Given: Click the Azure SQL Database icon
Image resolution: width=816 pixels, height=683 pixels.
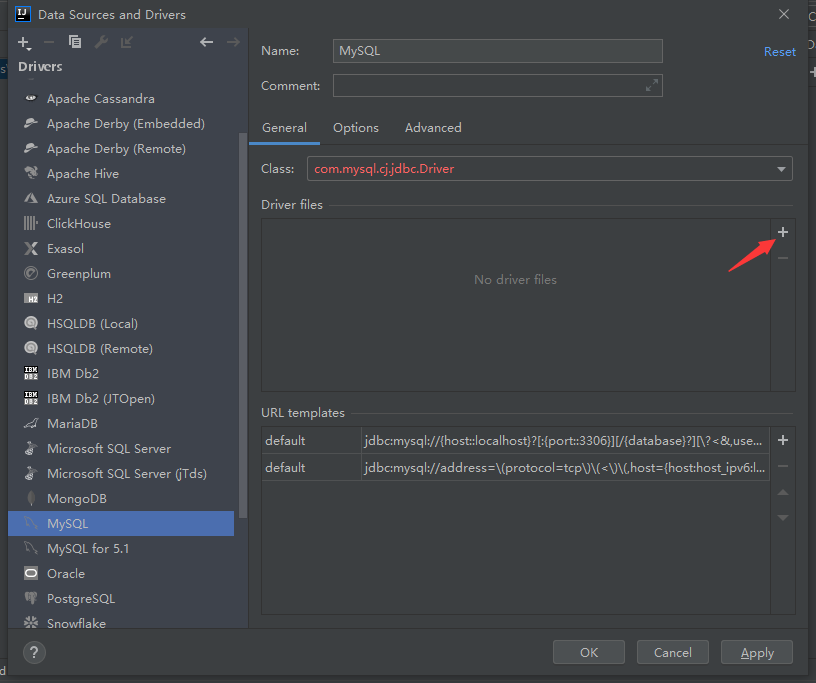Looking at the screenshot, I should tap(31, 198).
